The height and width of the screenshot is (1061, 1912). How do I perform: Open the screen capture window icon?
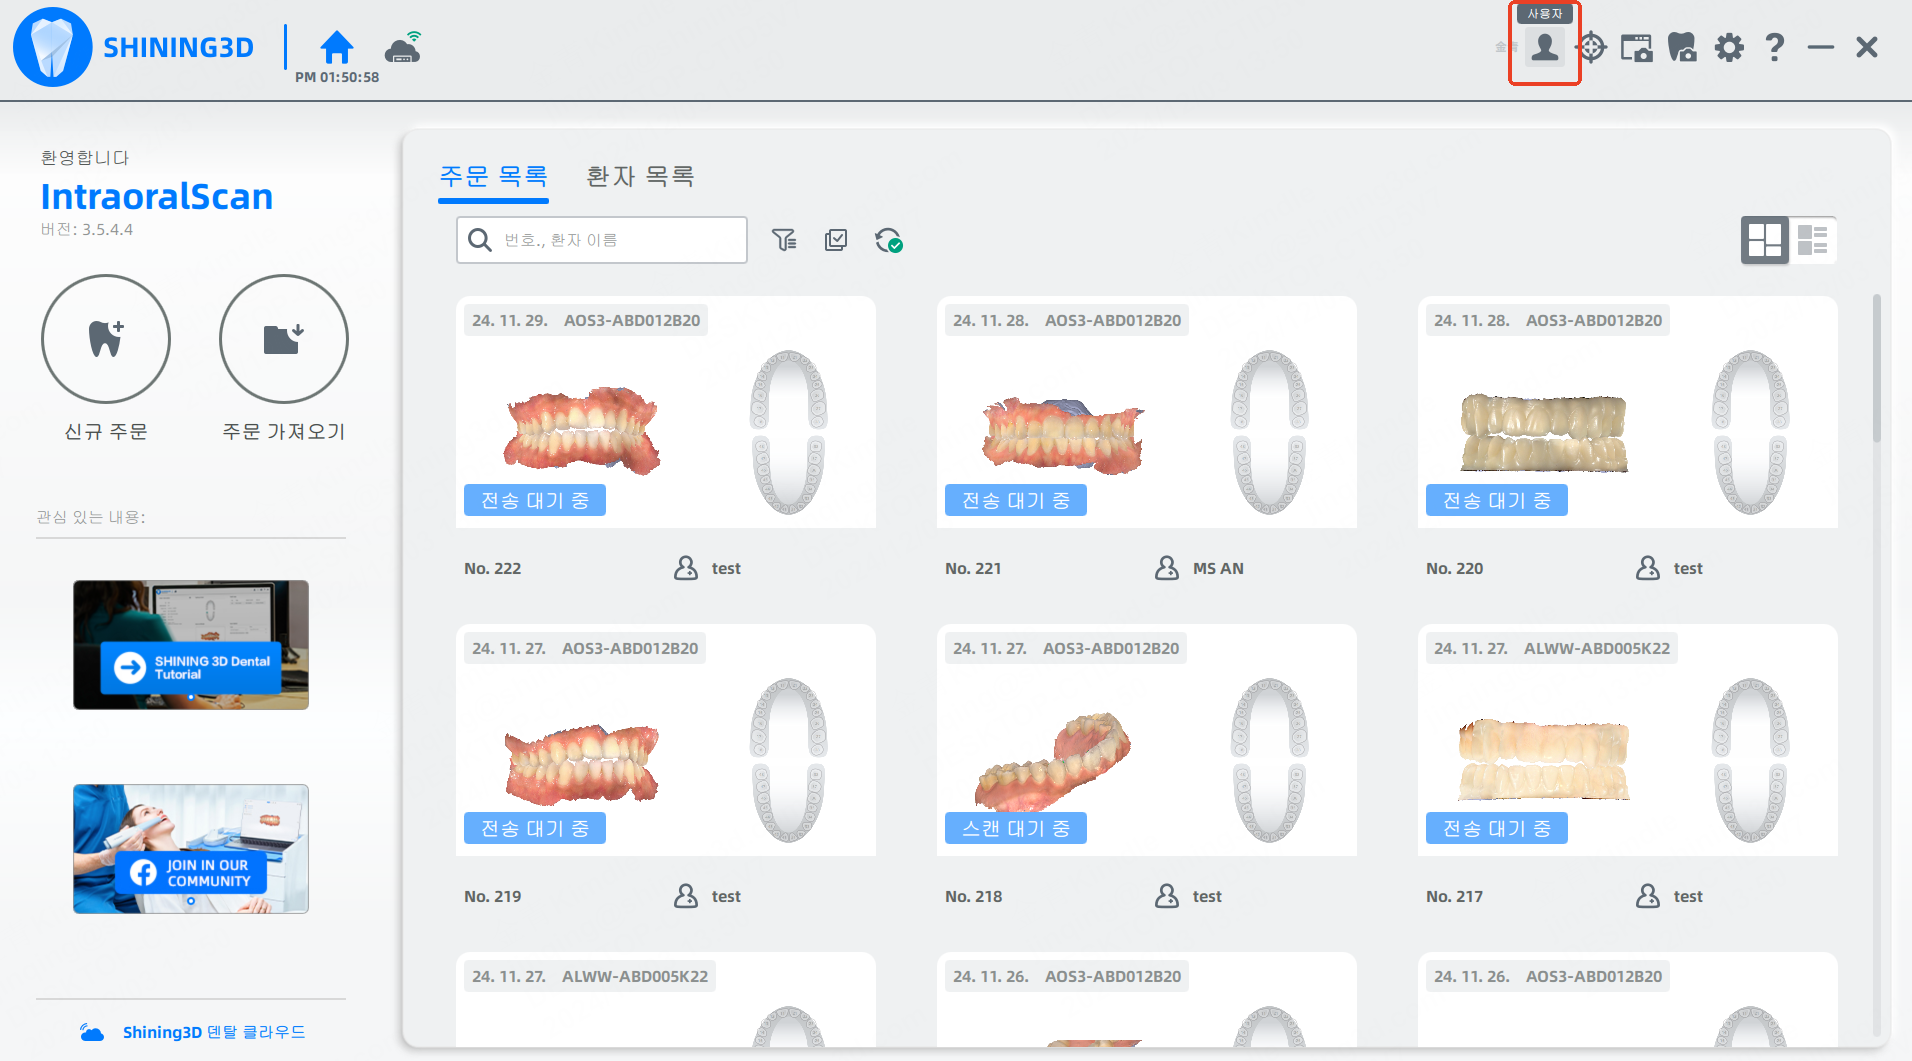tap(1637, 47)
